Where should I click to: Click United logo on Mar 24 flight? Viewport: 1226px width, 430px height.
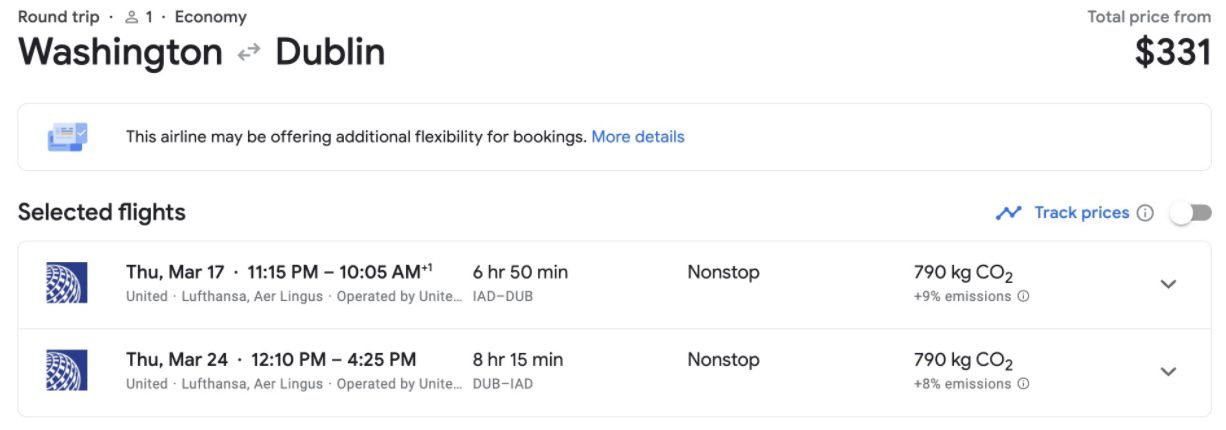pyautogui.click(x=67, y=371)
